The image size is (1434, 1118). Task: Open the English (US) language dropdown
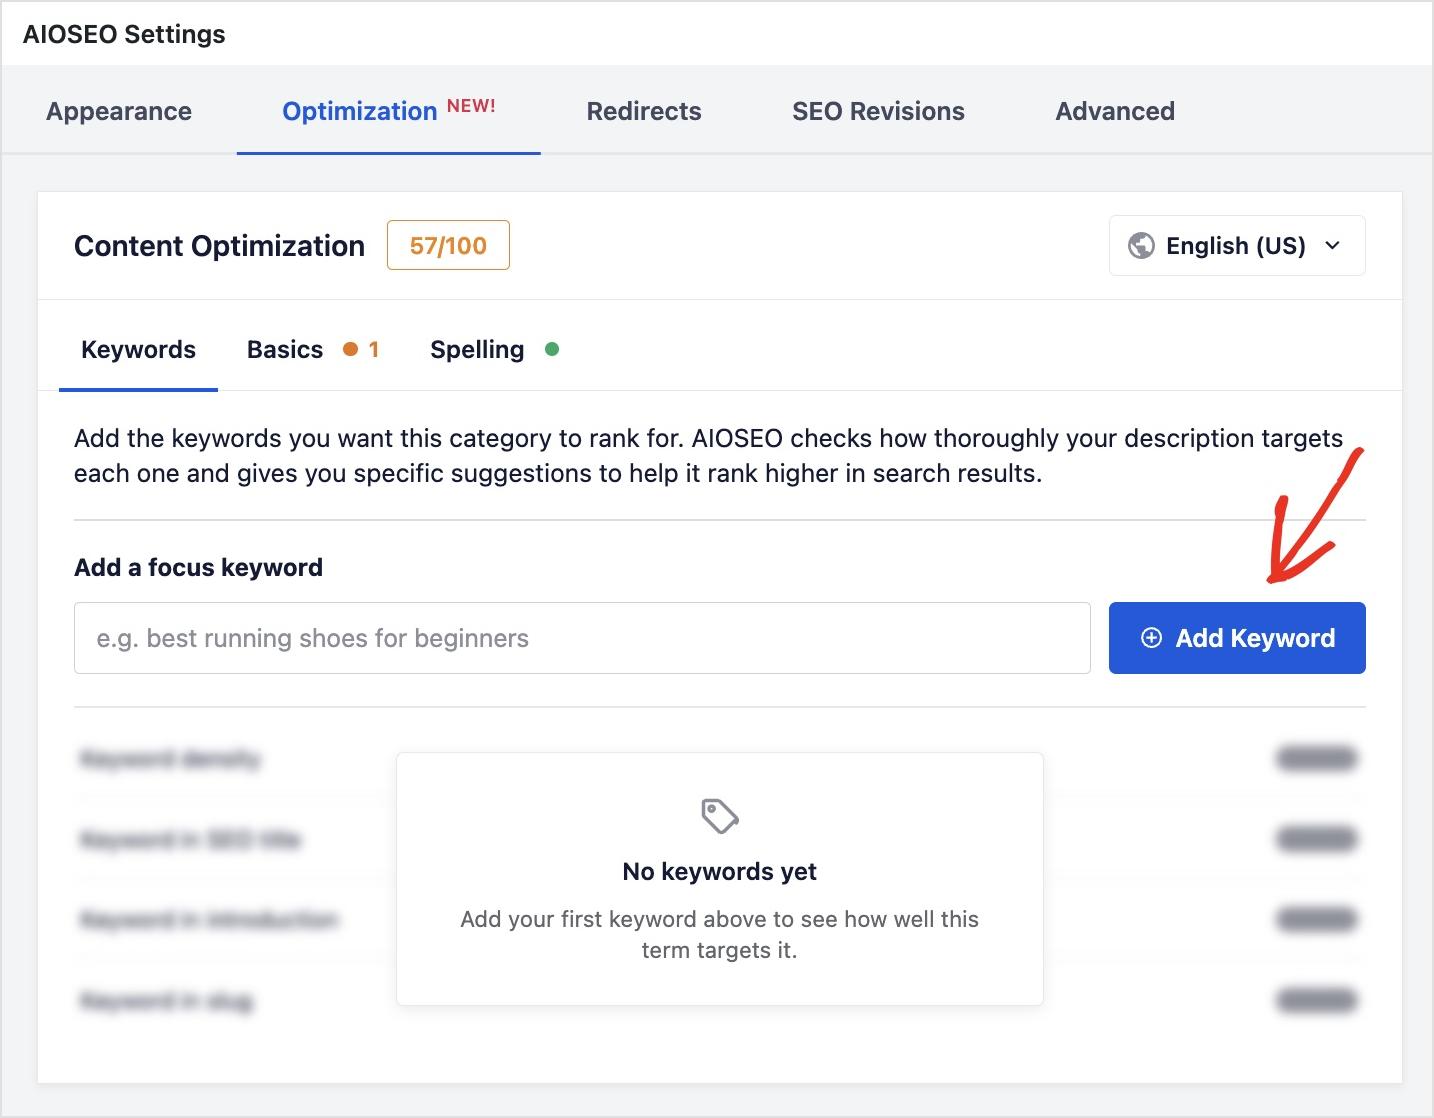coord(1237,246)
